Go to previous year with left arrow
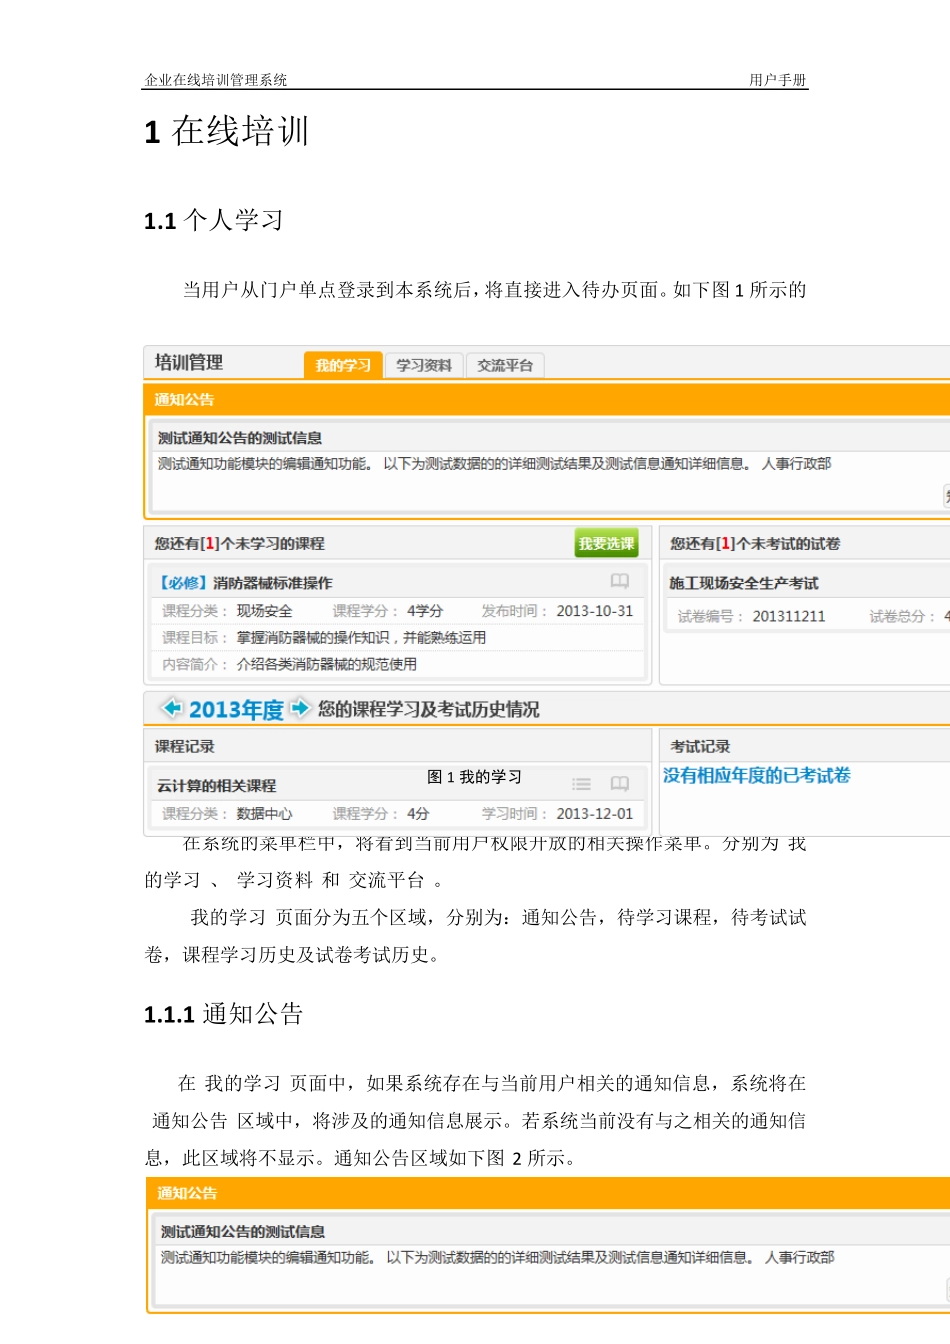This screenshot has height=1344, width=950. 172,709
